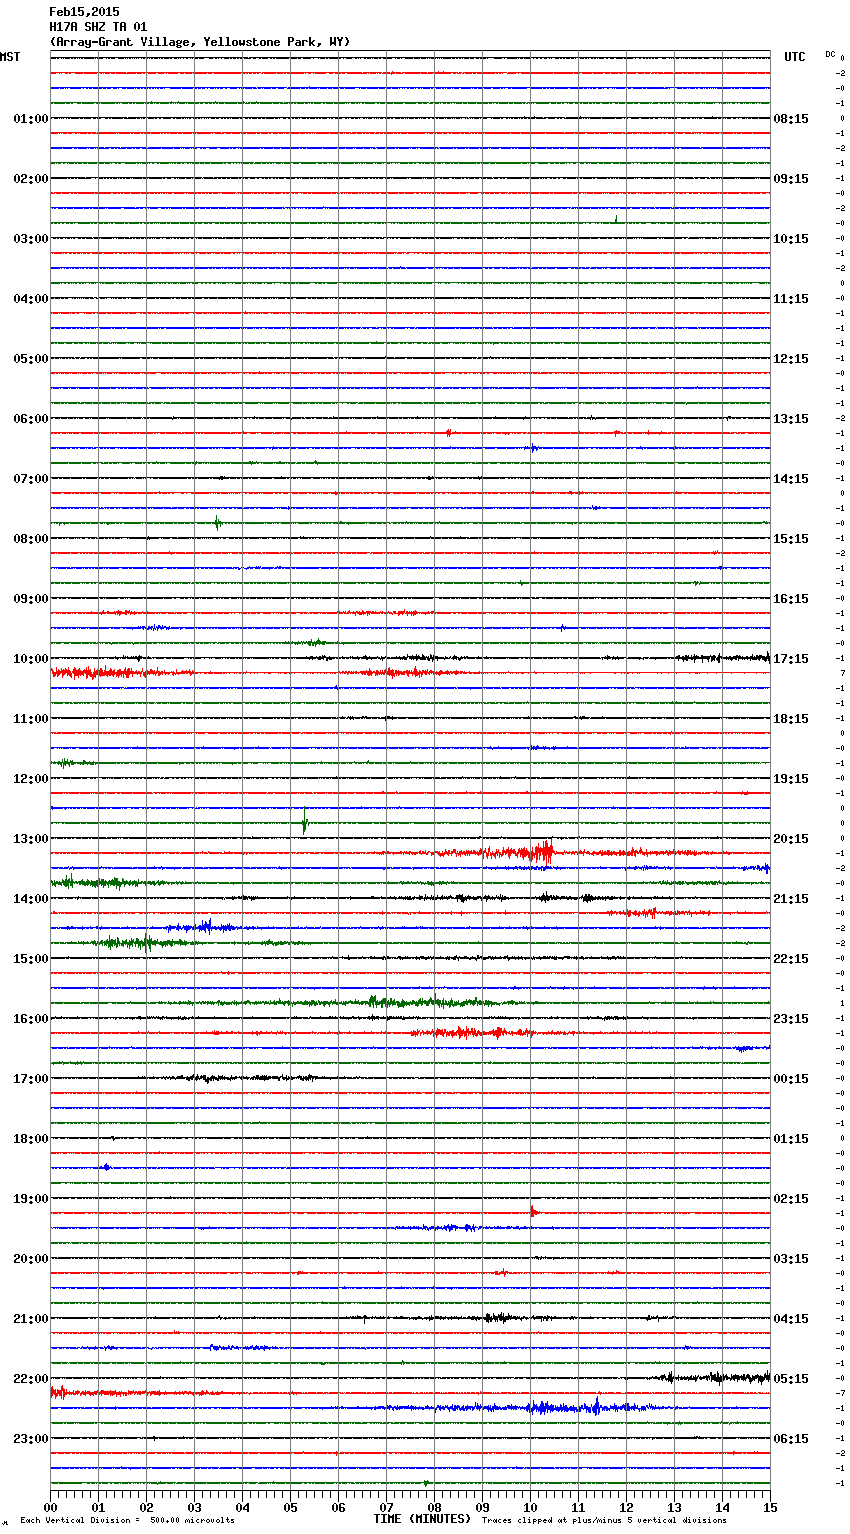The width and height of the screenshot is (850, 1534).
Task: Click the 05:15 UTC row label
Action: click(791, 1379)
